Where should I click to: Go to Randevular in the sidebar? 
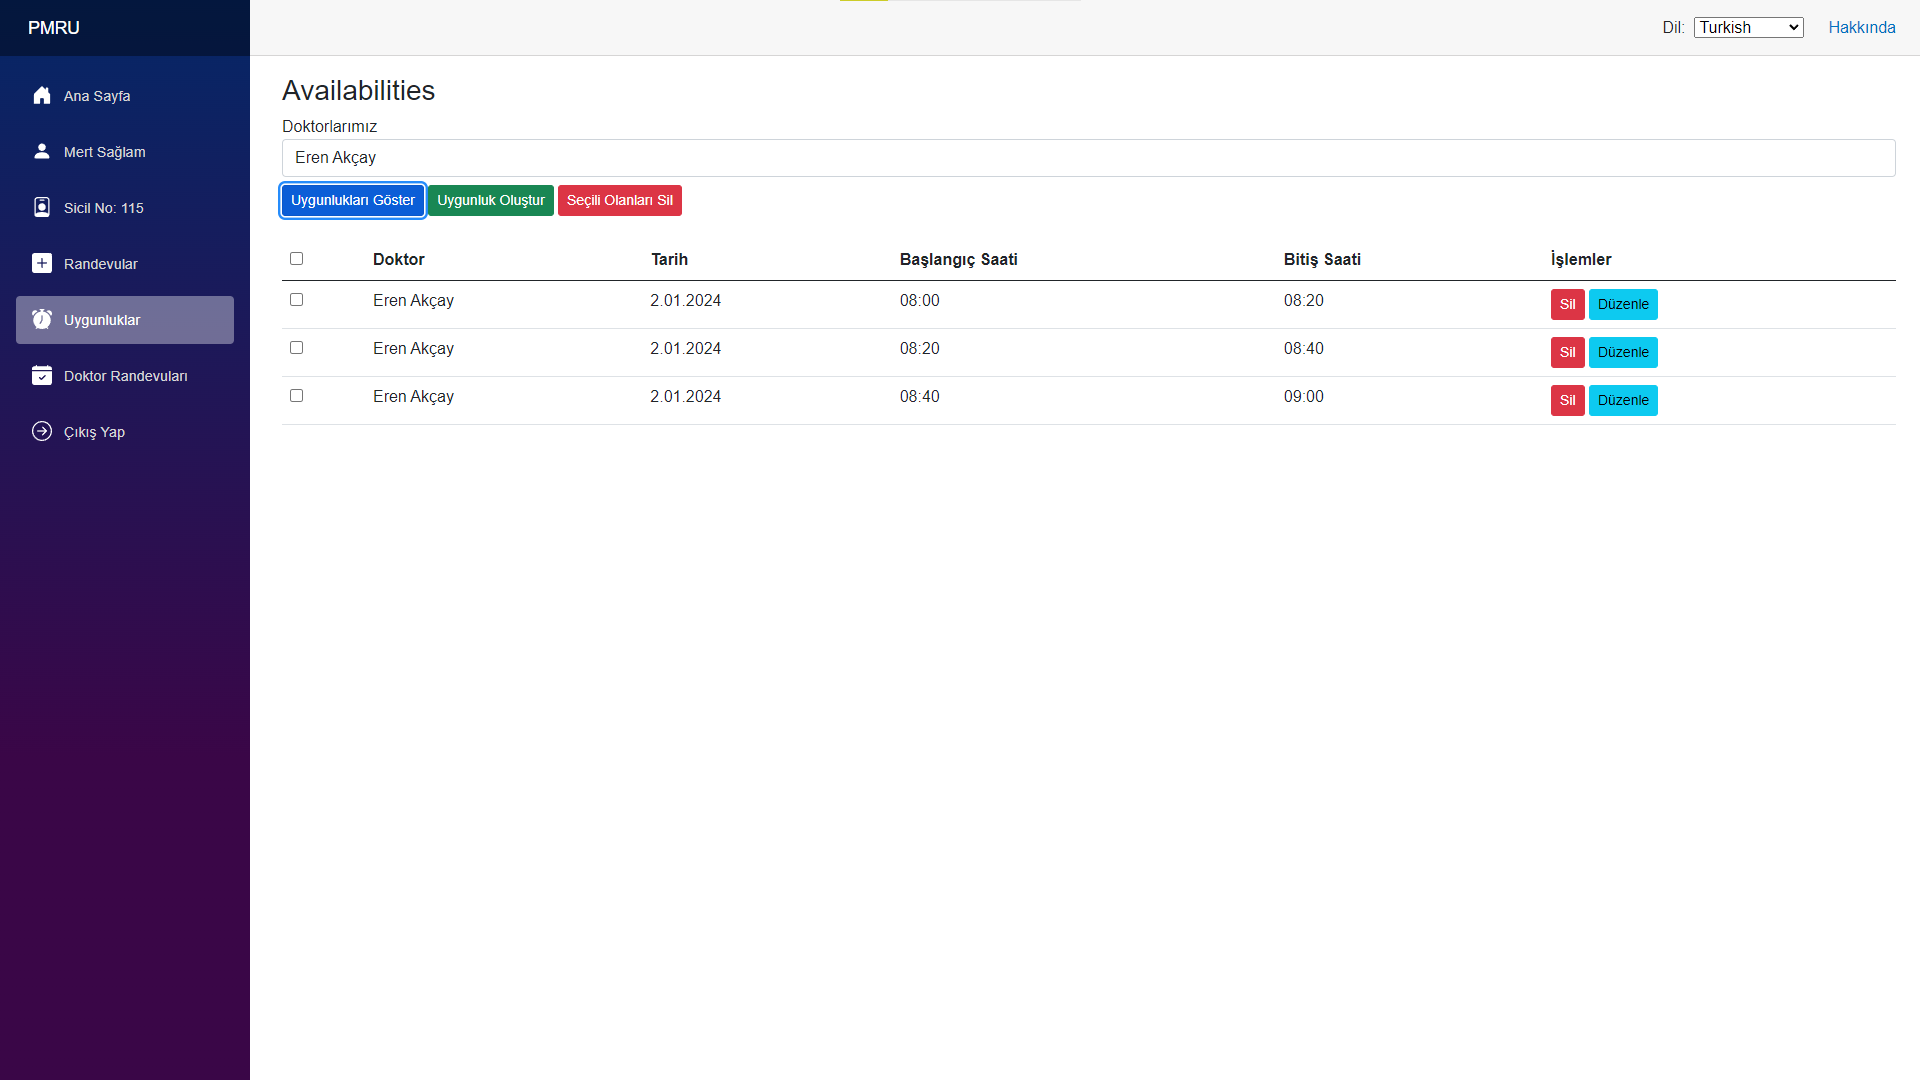pos(125,264)
